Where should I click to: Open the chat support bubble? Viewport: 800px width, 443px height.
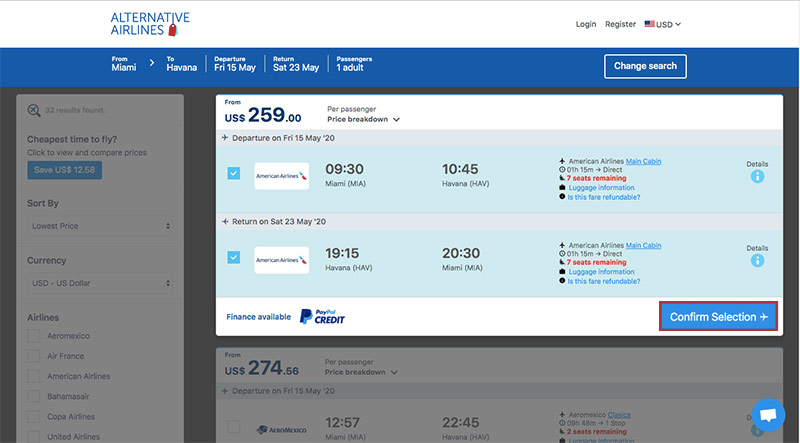[768, 415]
